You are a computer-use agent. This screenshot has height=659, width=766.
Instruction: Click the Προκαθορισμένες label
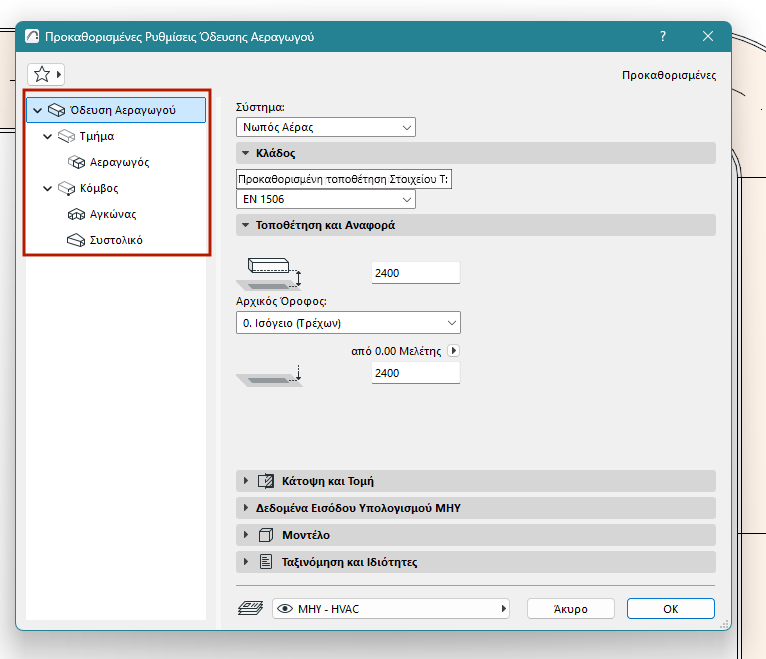click(669, 75)
